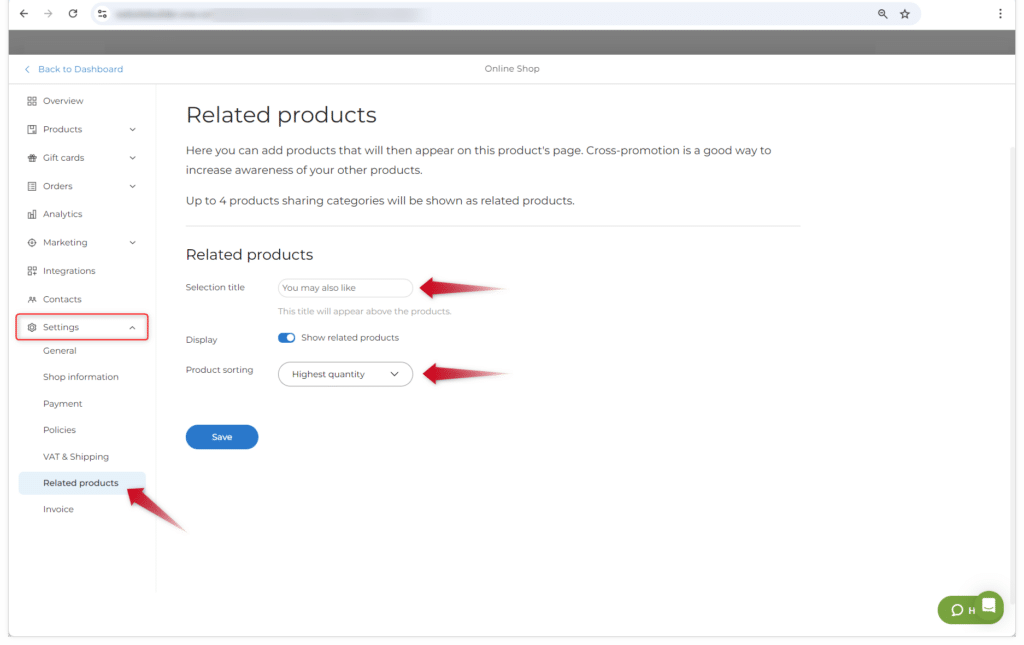Open VAT & Shipping settings
Viewport: 1024px width, 645px height.
point(76,457)
